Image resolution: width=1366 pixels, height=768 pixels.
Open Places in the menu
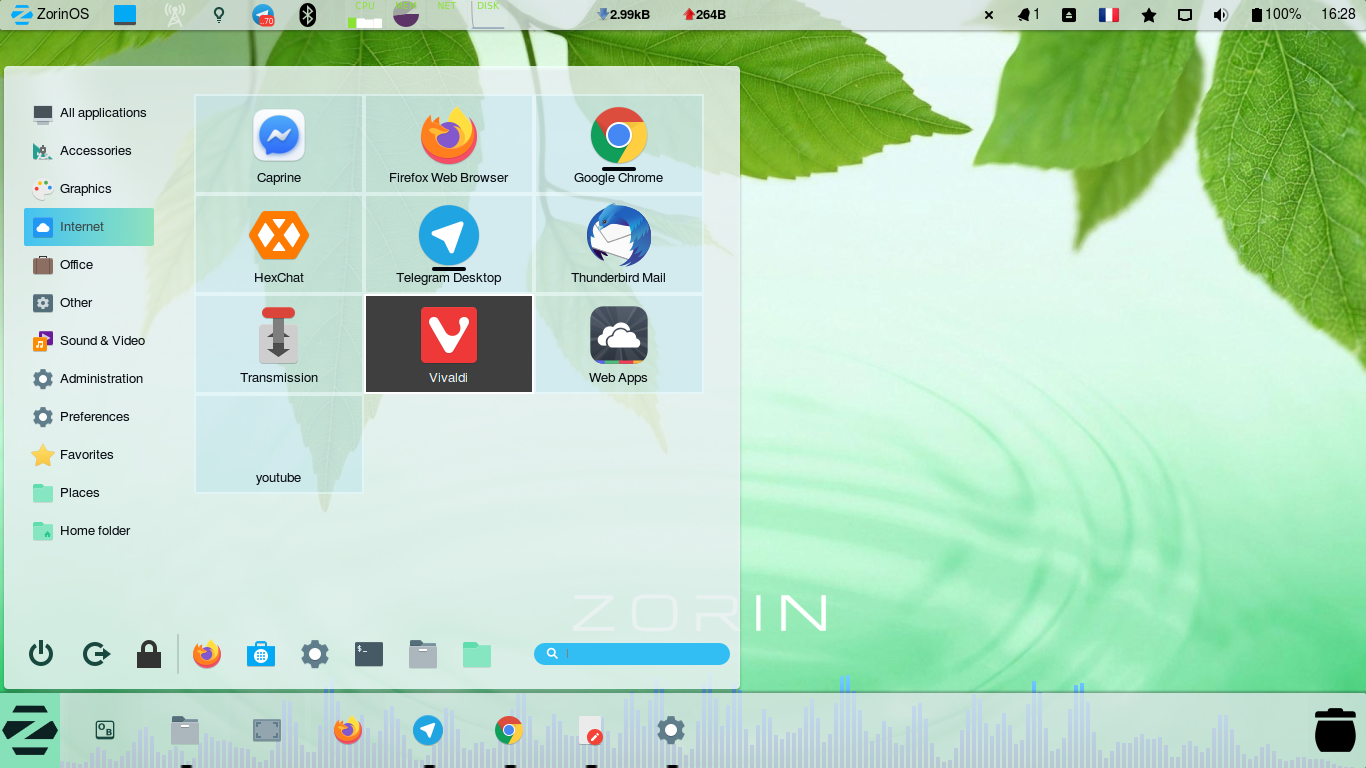[89, 493]
